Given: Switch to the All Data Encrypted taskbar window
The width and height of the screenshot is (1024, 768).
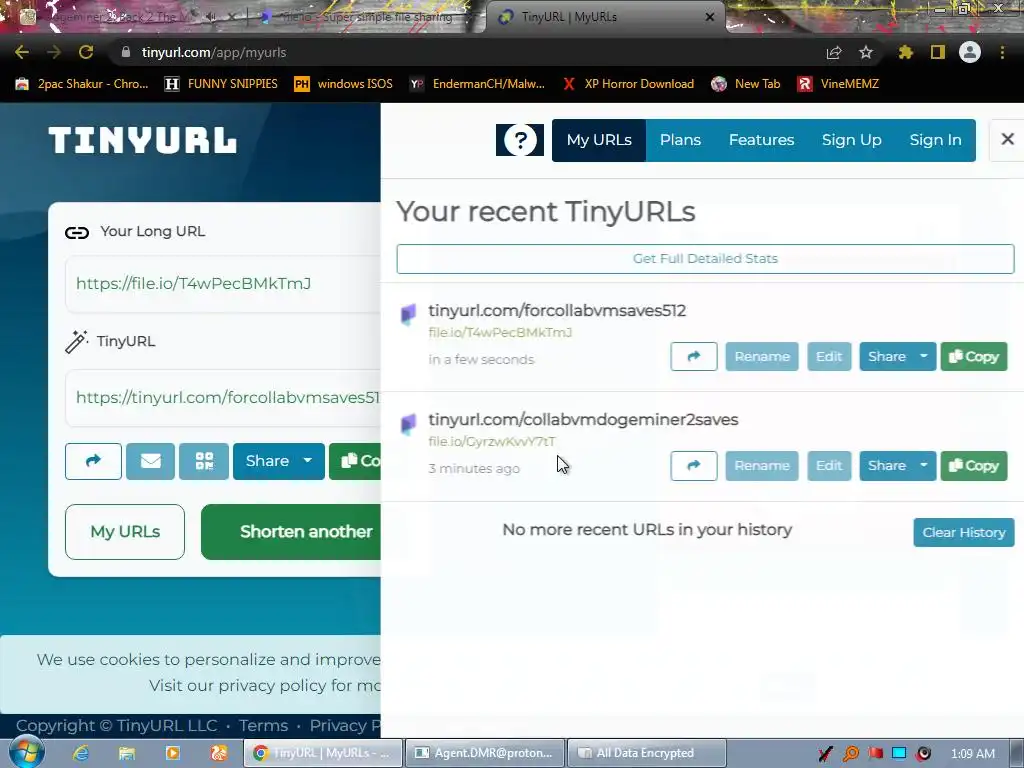Looking at the screenshot, I should (x=647, y=753).
